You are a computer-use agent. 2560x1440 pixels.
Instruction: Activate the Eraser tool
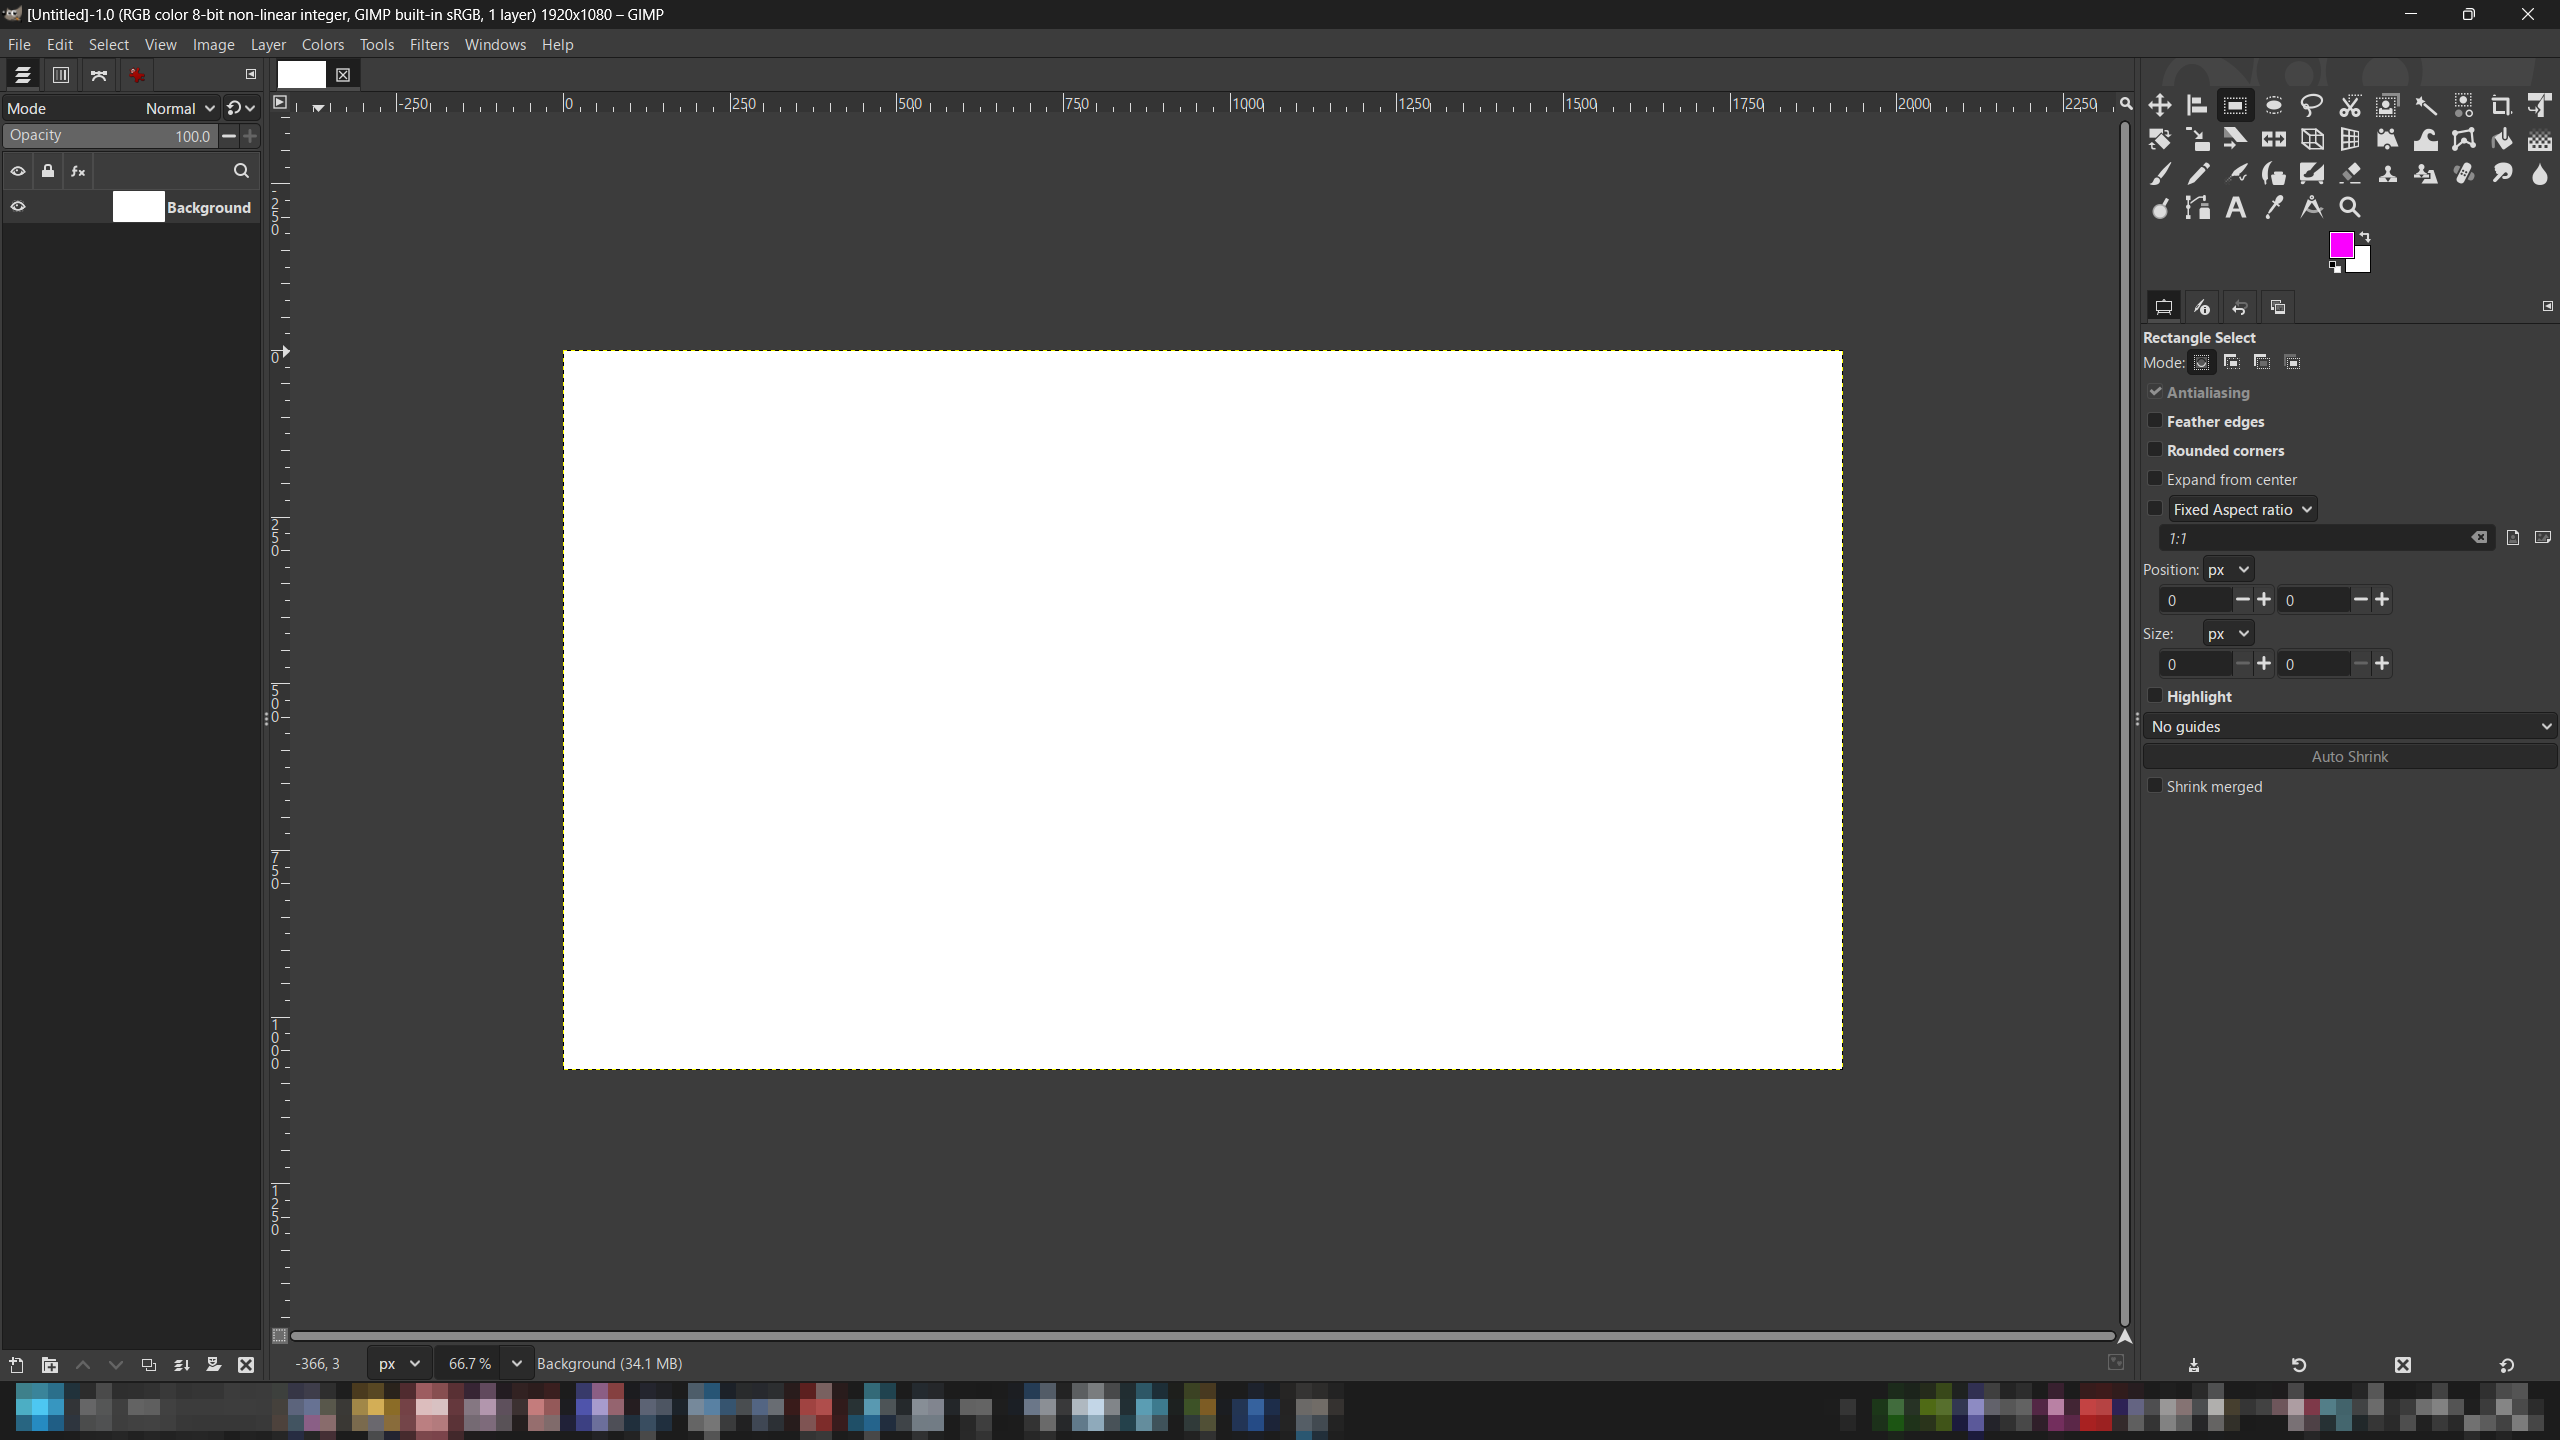(2350, 174)
